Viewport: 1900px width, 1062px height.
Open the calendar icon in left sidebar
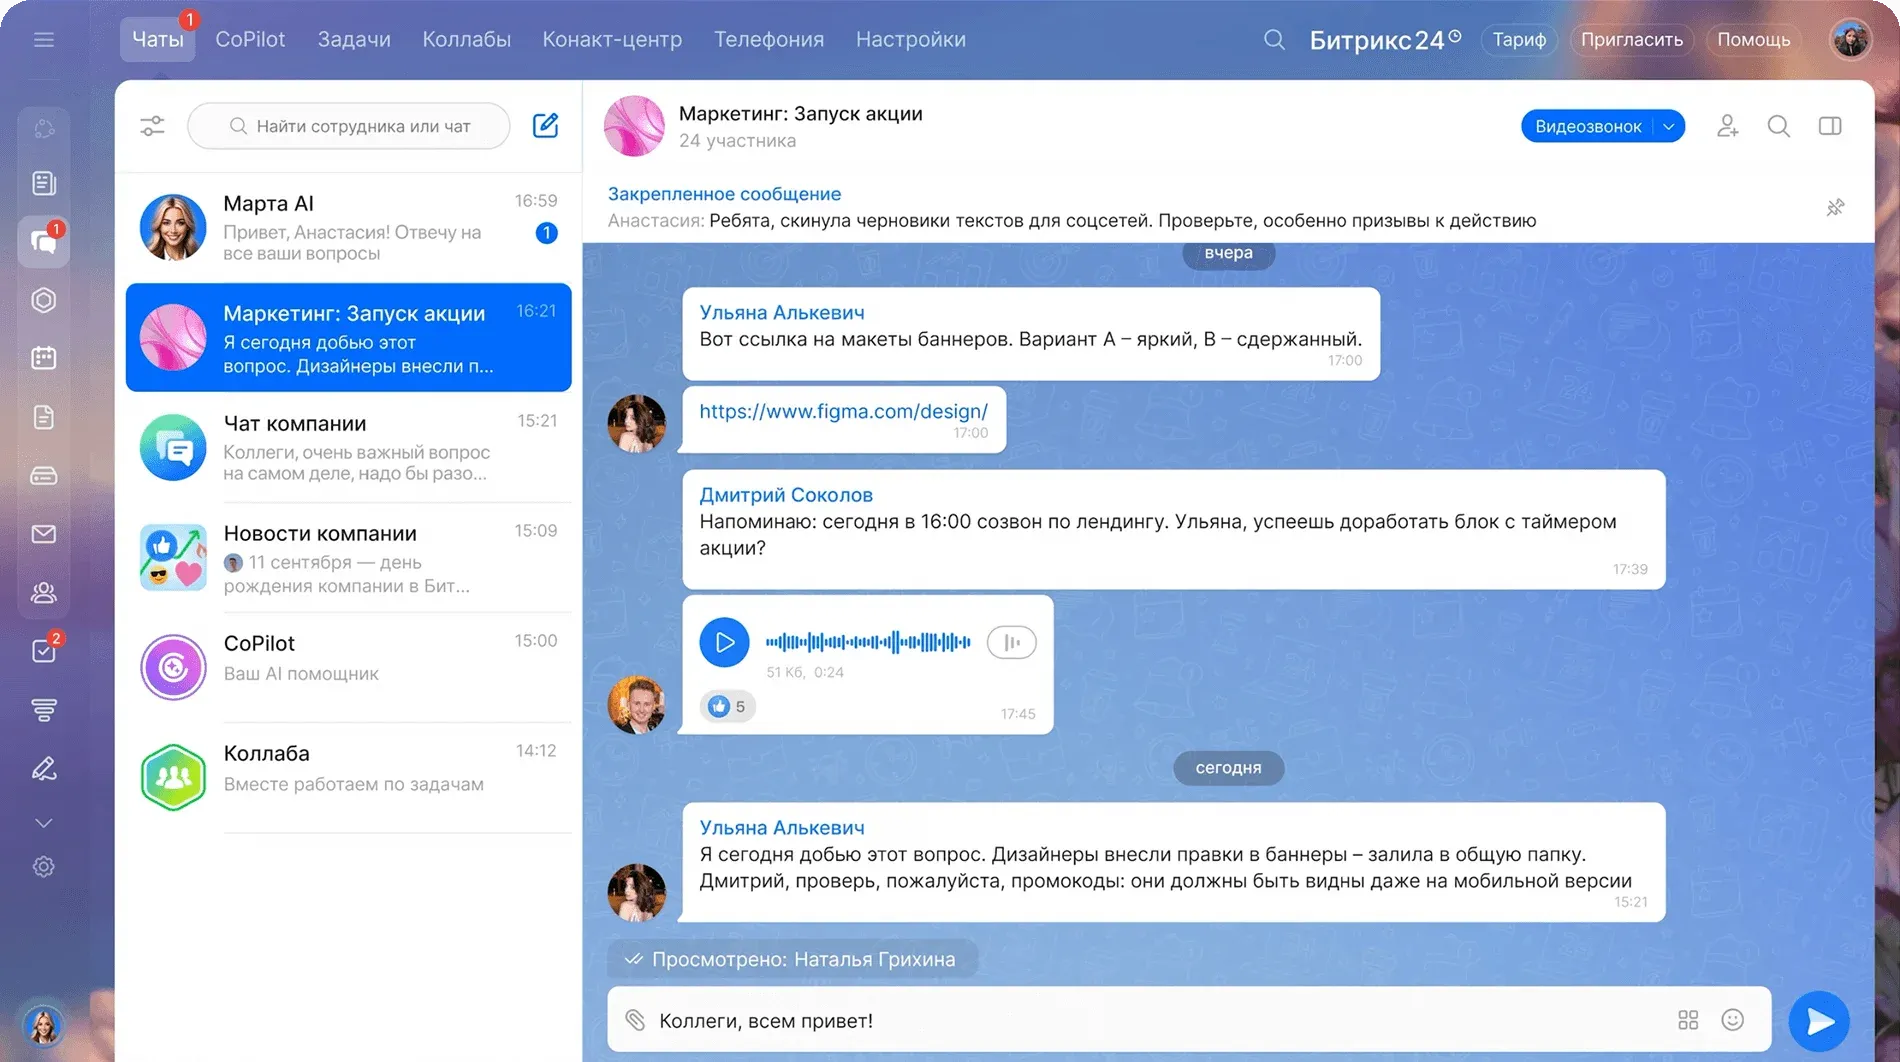43,357
